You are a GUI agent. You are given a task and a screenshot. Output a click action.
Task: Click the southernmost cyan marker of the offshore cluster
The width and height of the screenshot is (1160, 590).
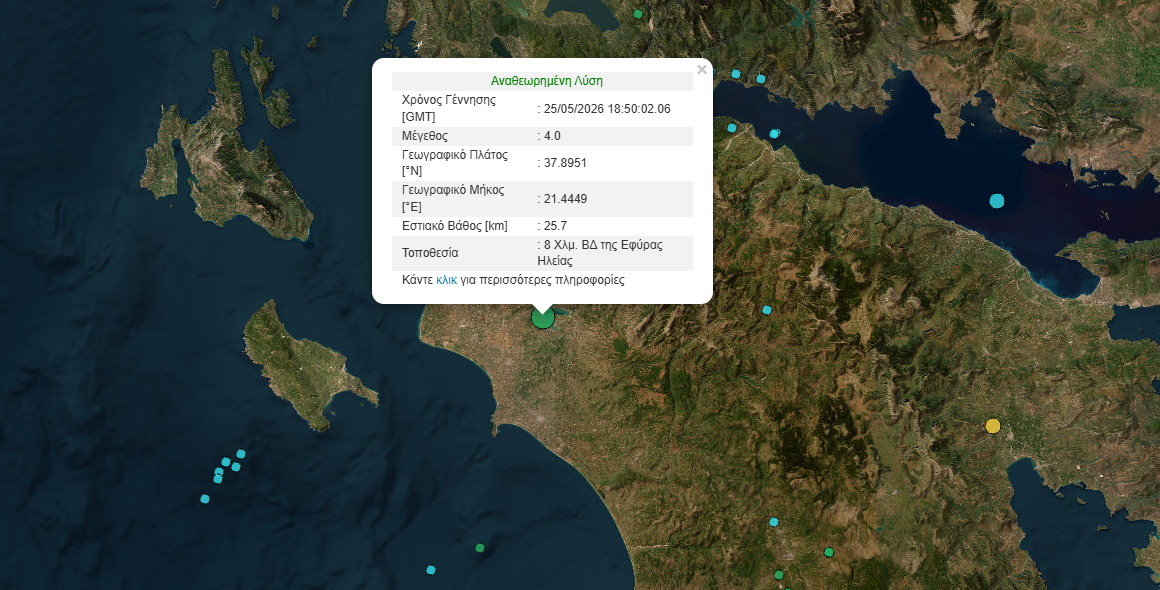(205, 499)
